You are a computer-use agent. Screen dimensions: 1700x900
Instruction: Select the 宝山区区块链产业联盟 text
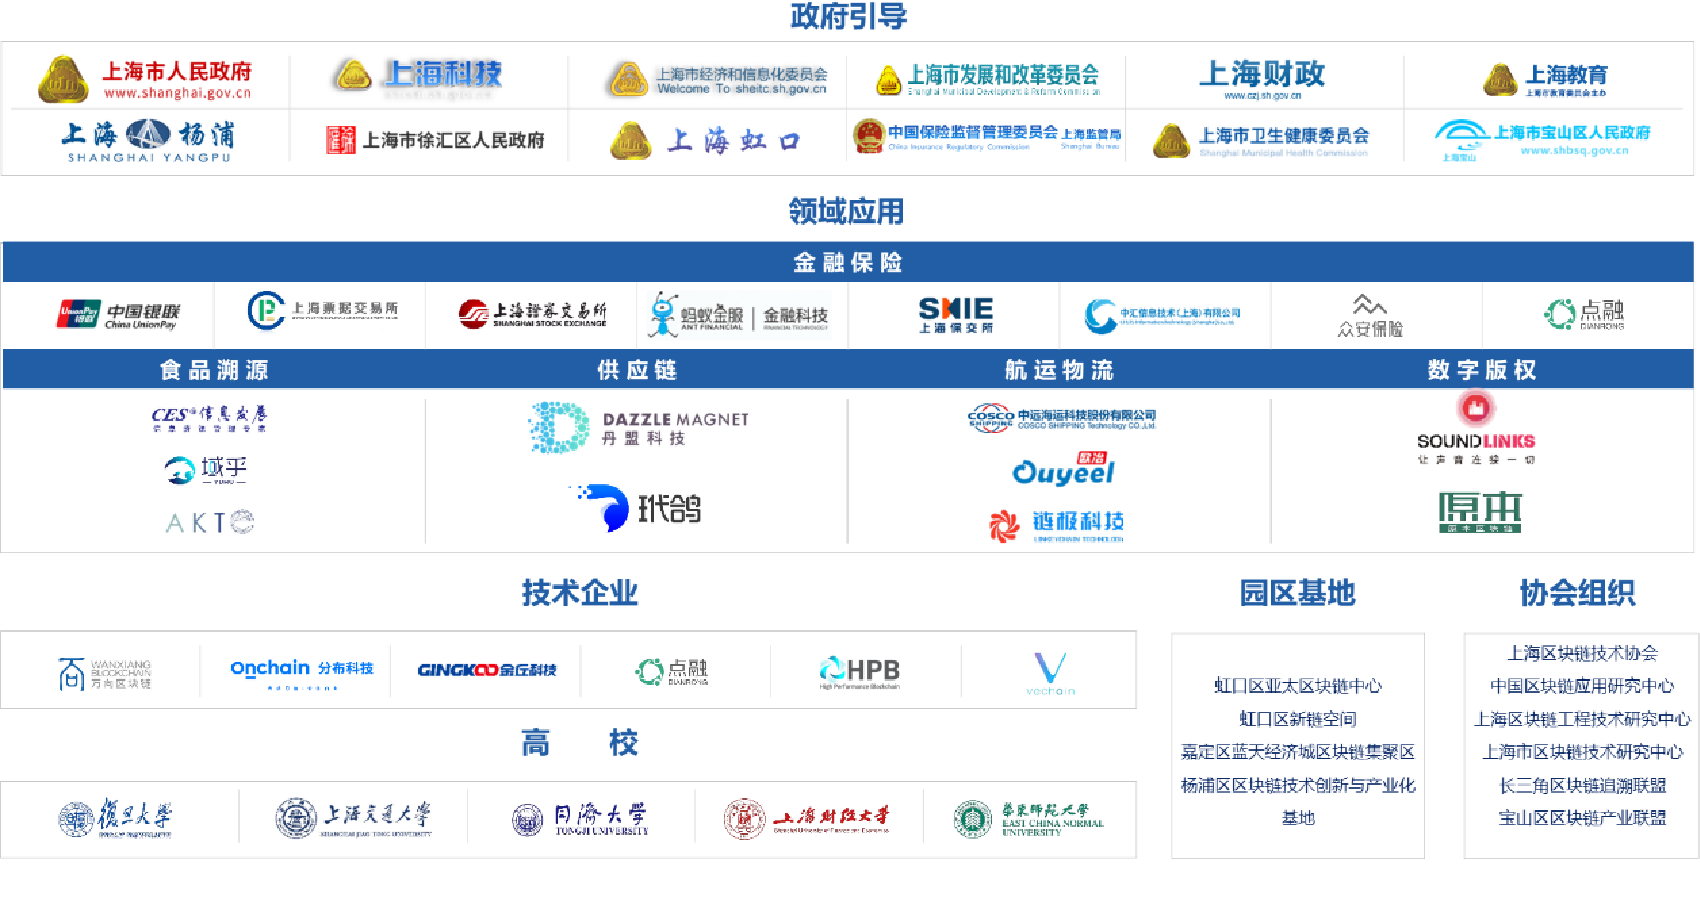tap(1583, 818)
